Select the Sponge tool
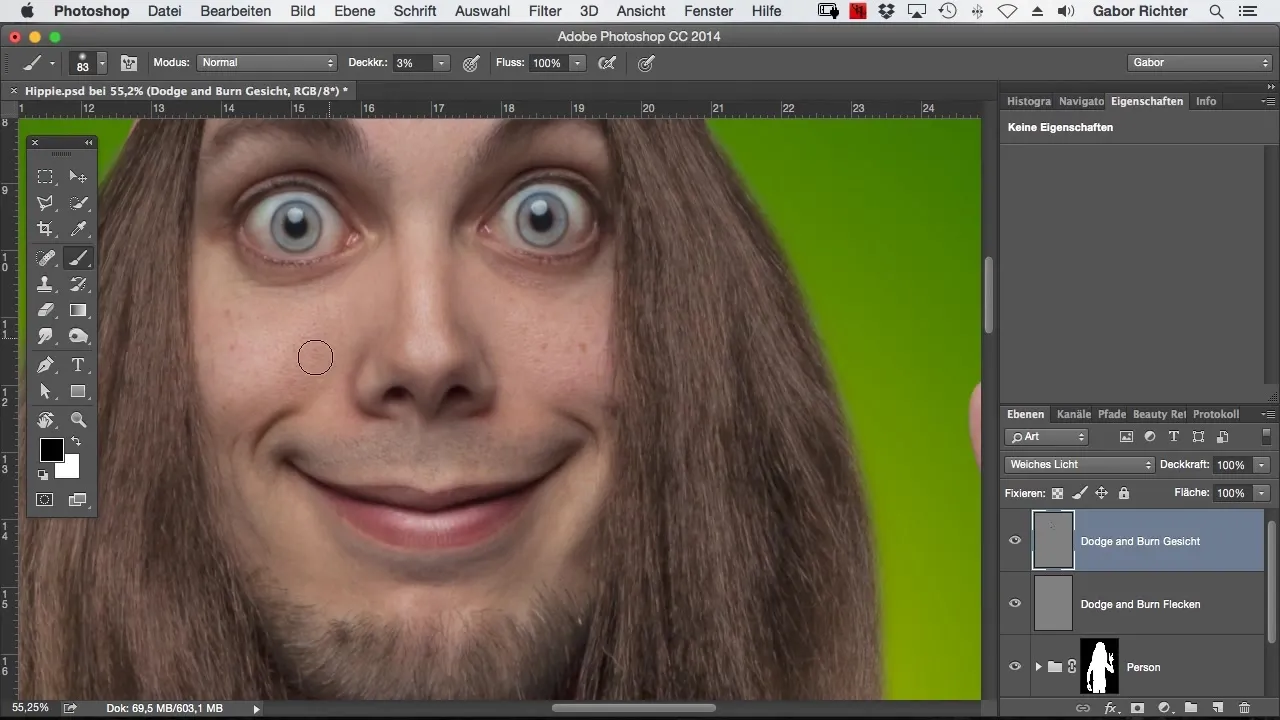 click(x=78, y=337)
